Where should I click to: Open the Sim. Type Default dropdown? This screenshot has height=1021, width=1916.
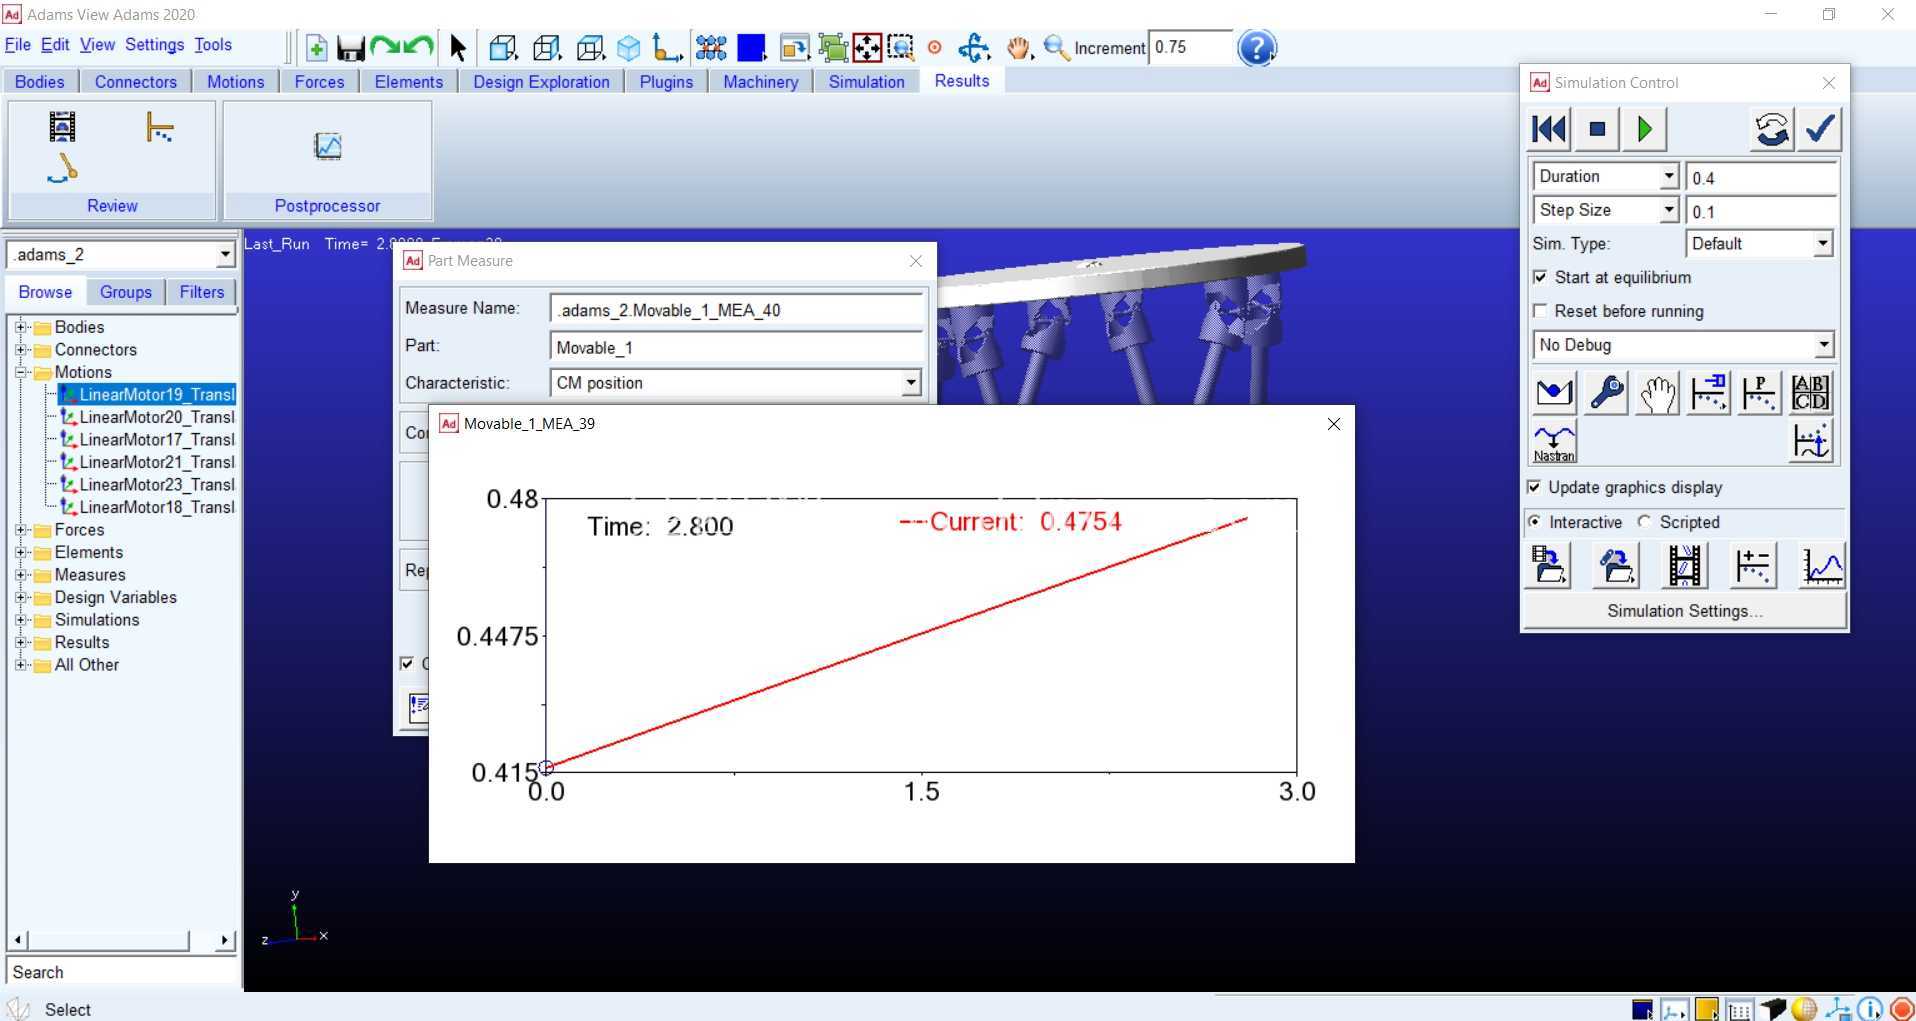tap(1822, 244)
